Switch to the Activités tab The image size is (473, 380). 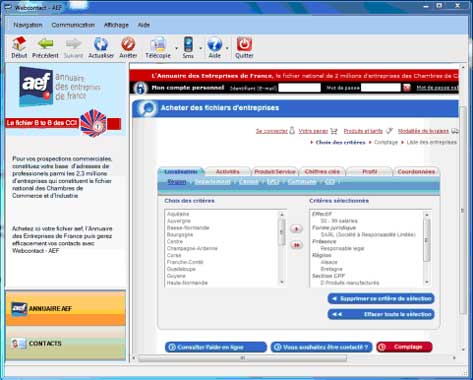228,171
